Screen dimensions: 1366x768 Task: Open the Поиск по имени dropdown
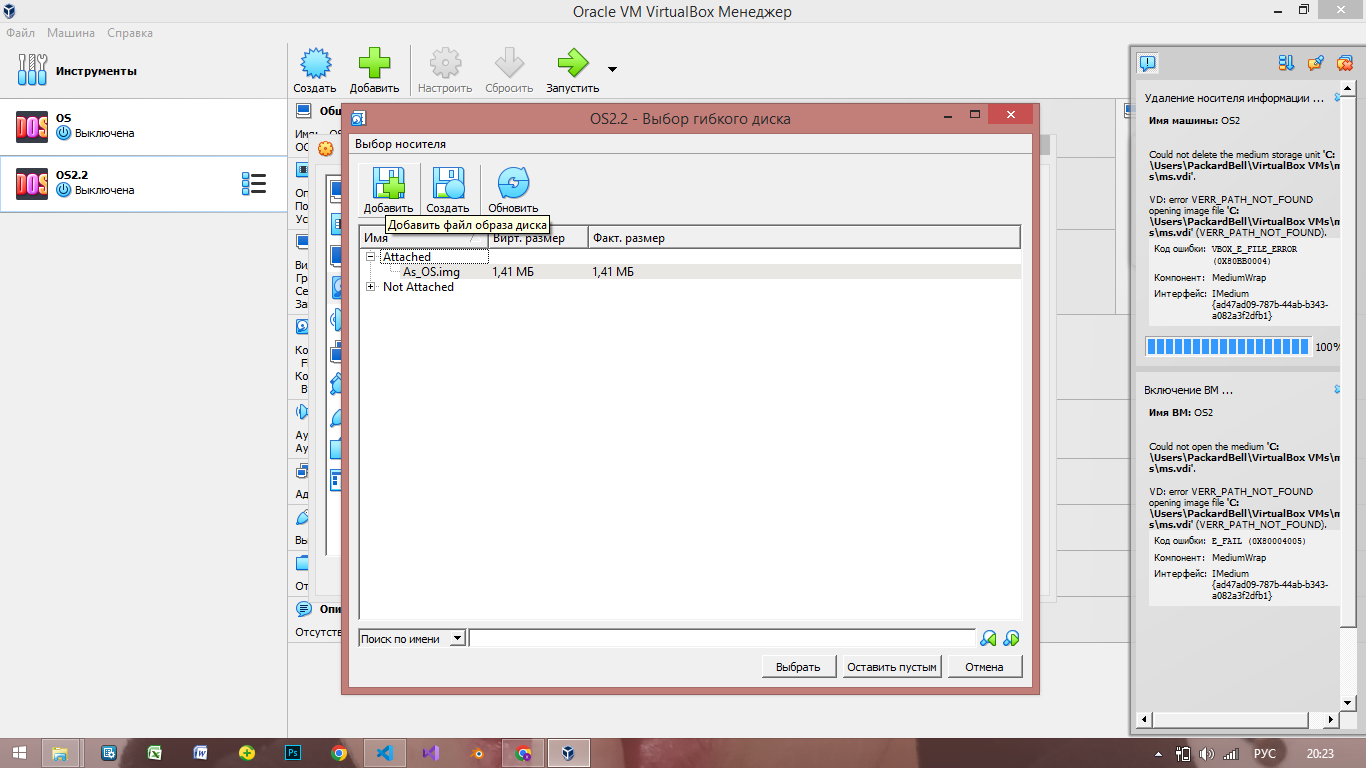coord(412,638)
